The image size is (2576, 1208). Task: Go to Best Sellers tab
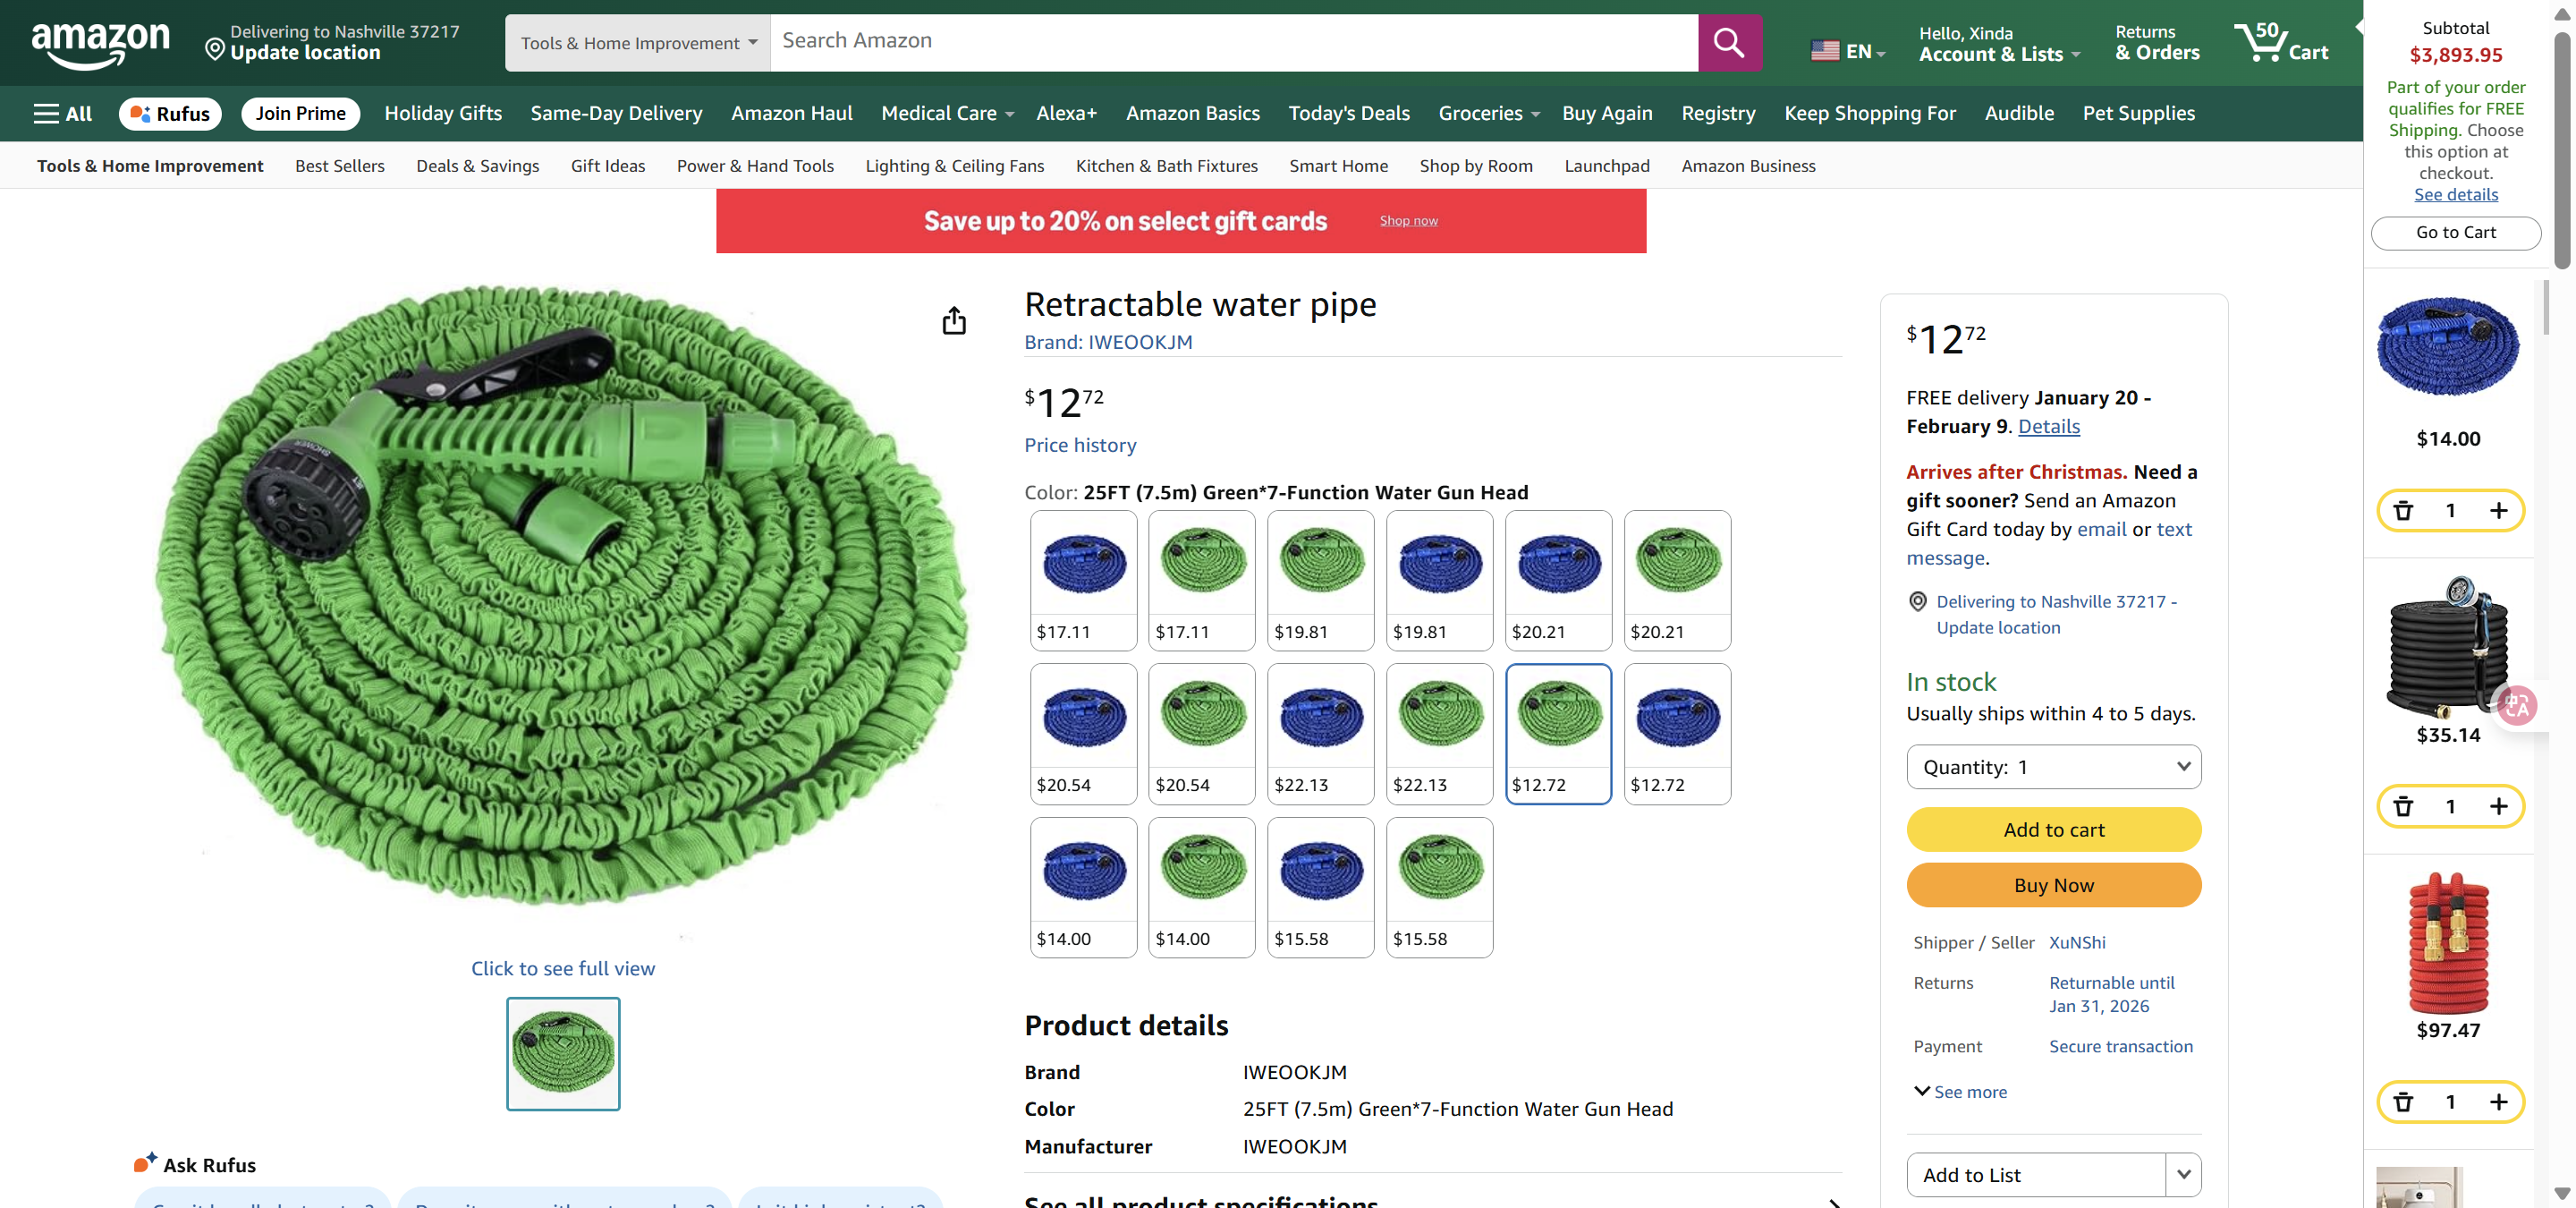(x=339, y=166)
